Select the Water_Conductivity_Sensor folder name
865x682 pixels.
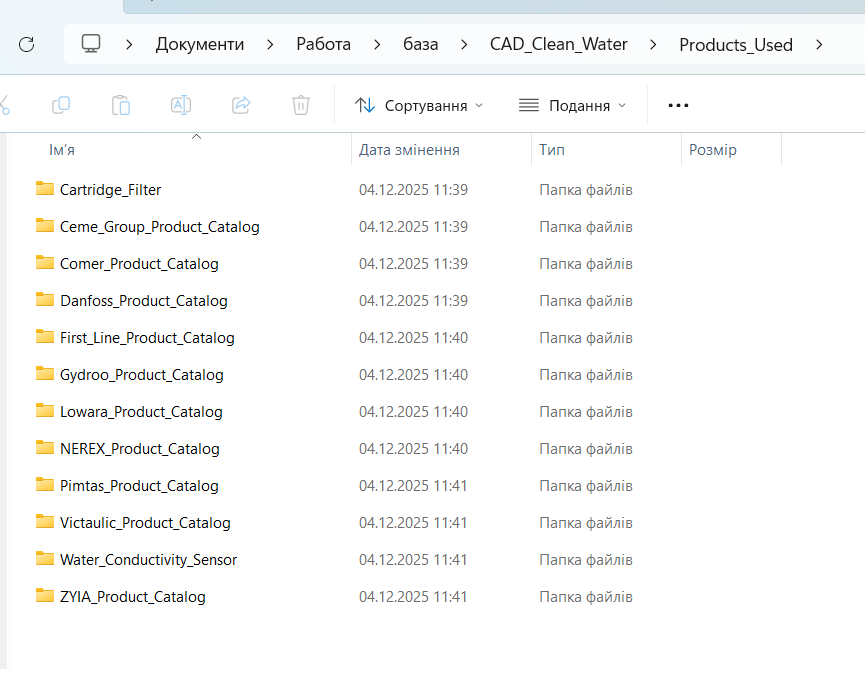[x=148, y=560]
